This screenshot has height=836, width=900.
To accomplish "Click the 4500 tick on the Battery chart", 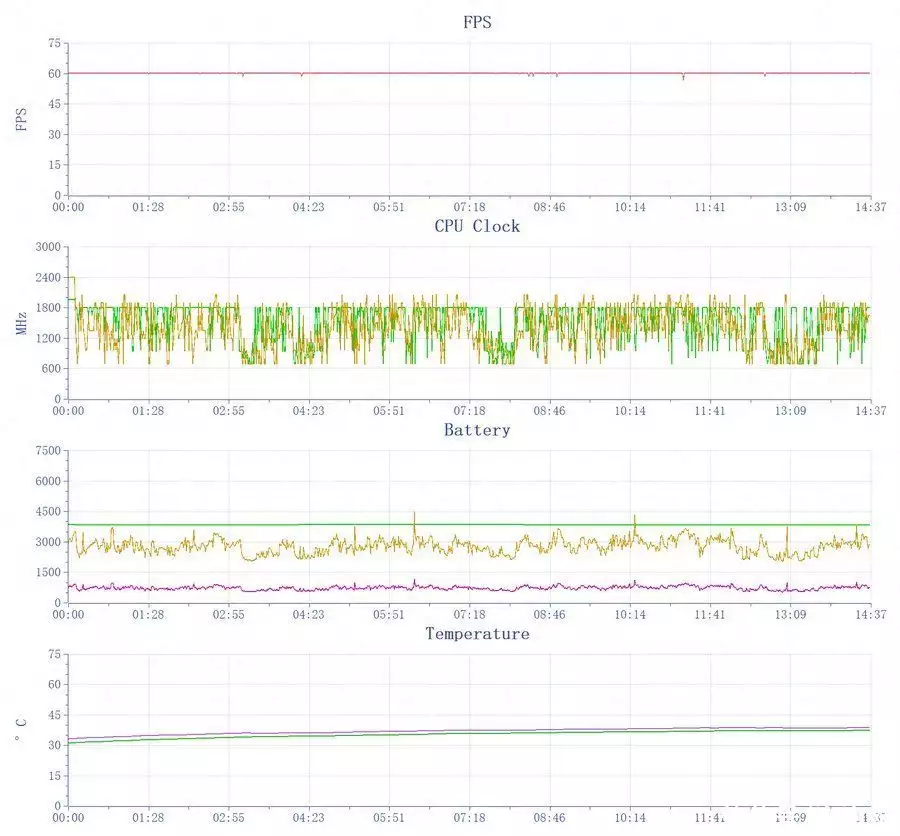I will [x=48, y=512].
